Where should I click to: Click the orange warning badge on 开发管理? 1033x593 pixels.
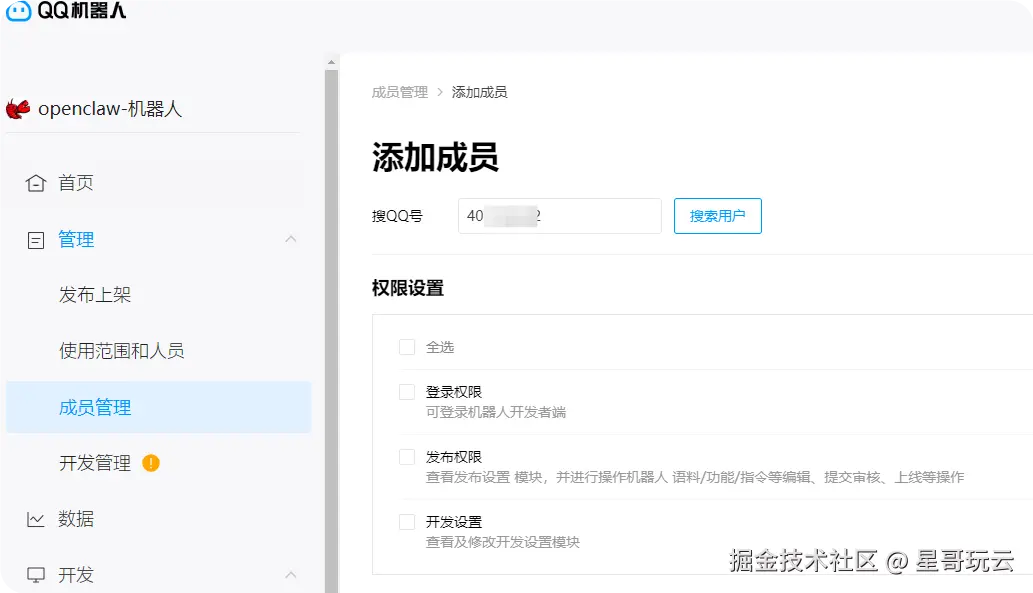(151, 463)
